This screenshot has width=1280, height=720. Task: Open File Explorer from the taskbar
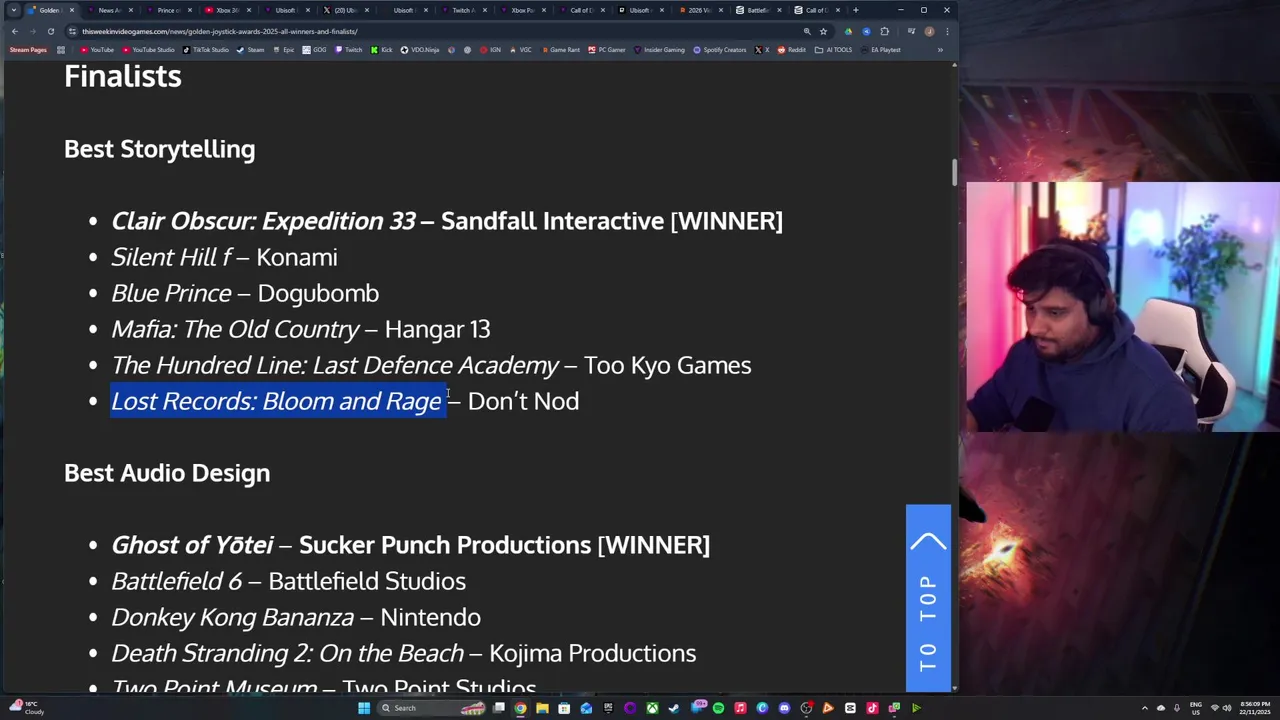coord(542,708)
